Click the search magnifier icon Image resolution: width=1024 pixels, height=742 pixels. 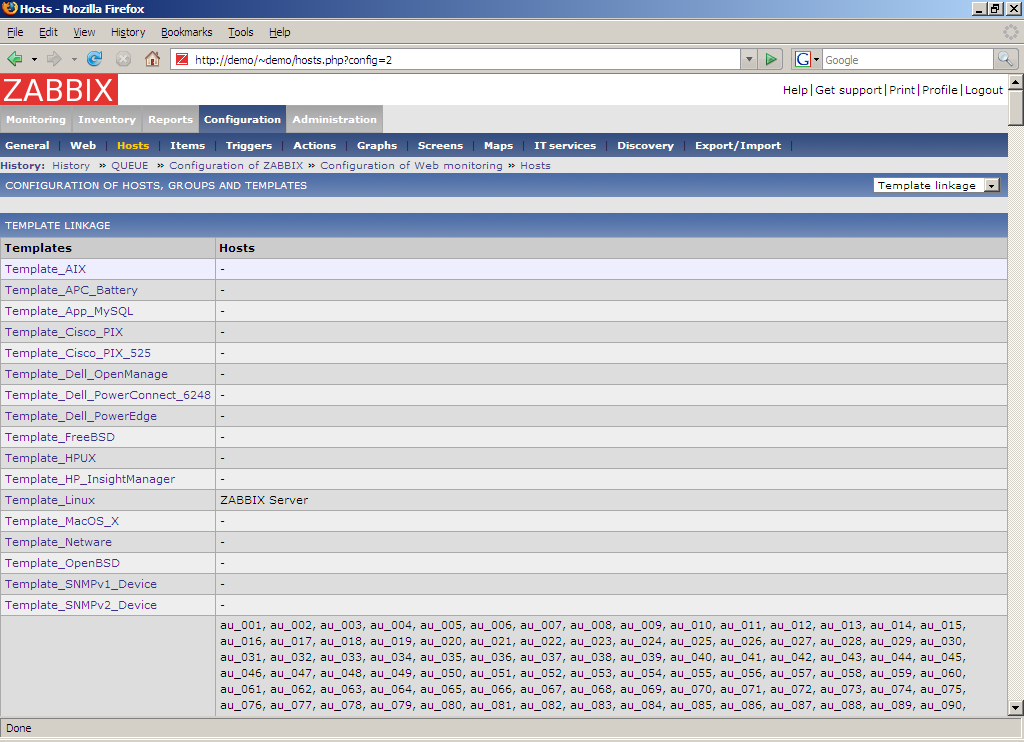1005,59
